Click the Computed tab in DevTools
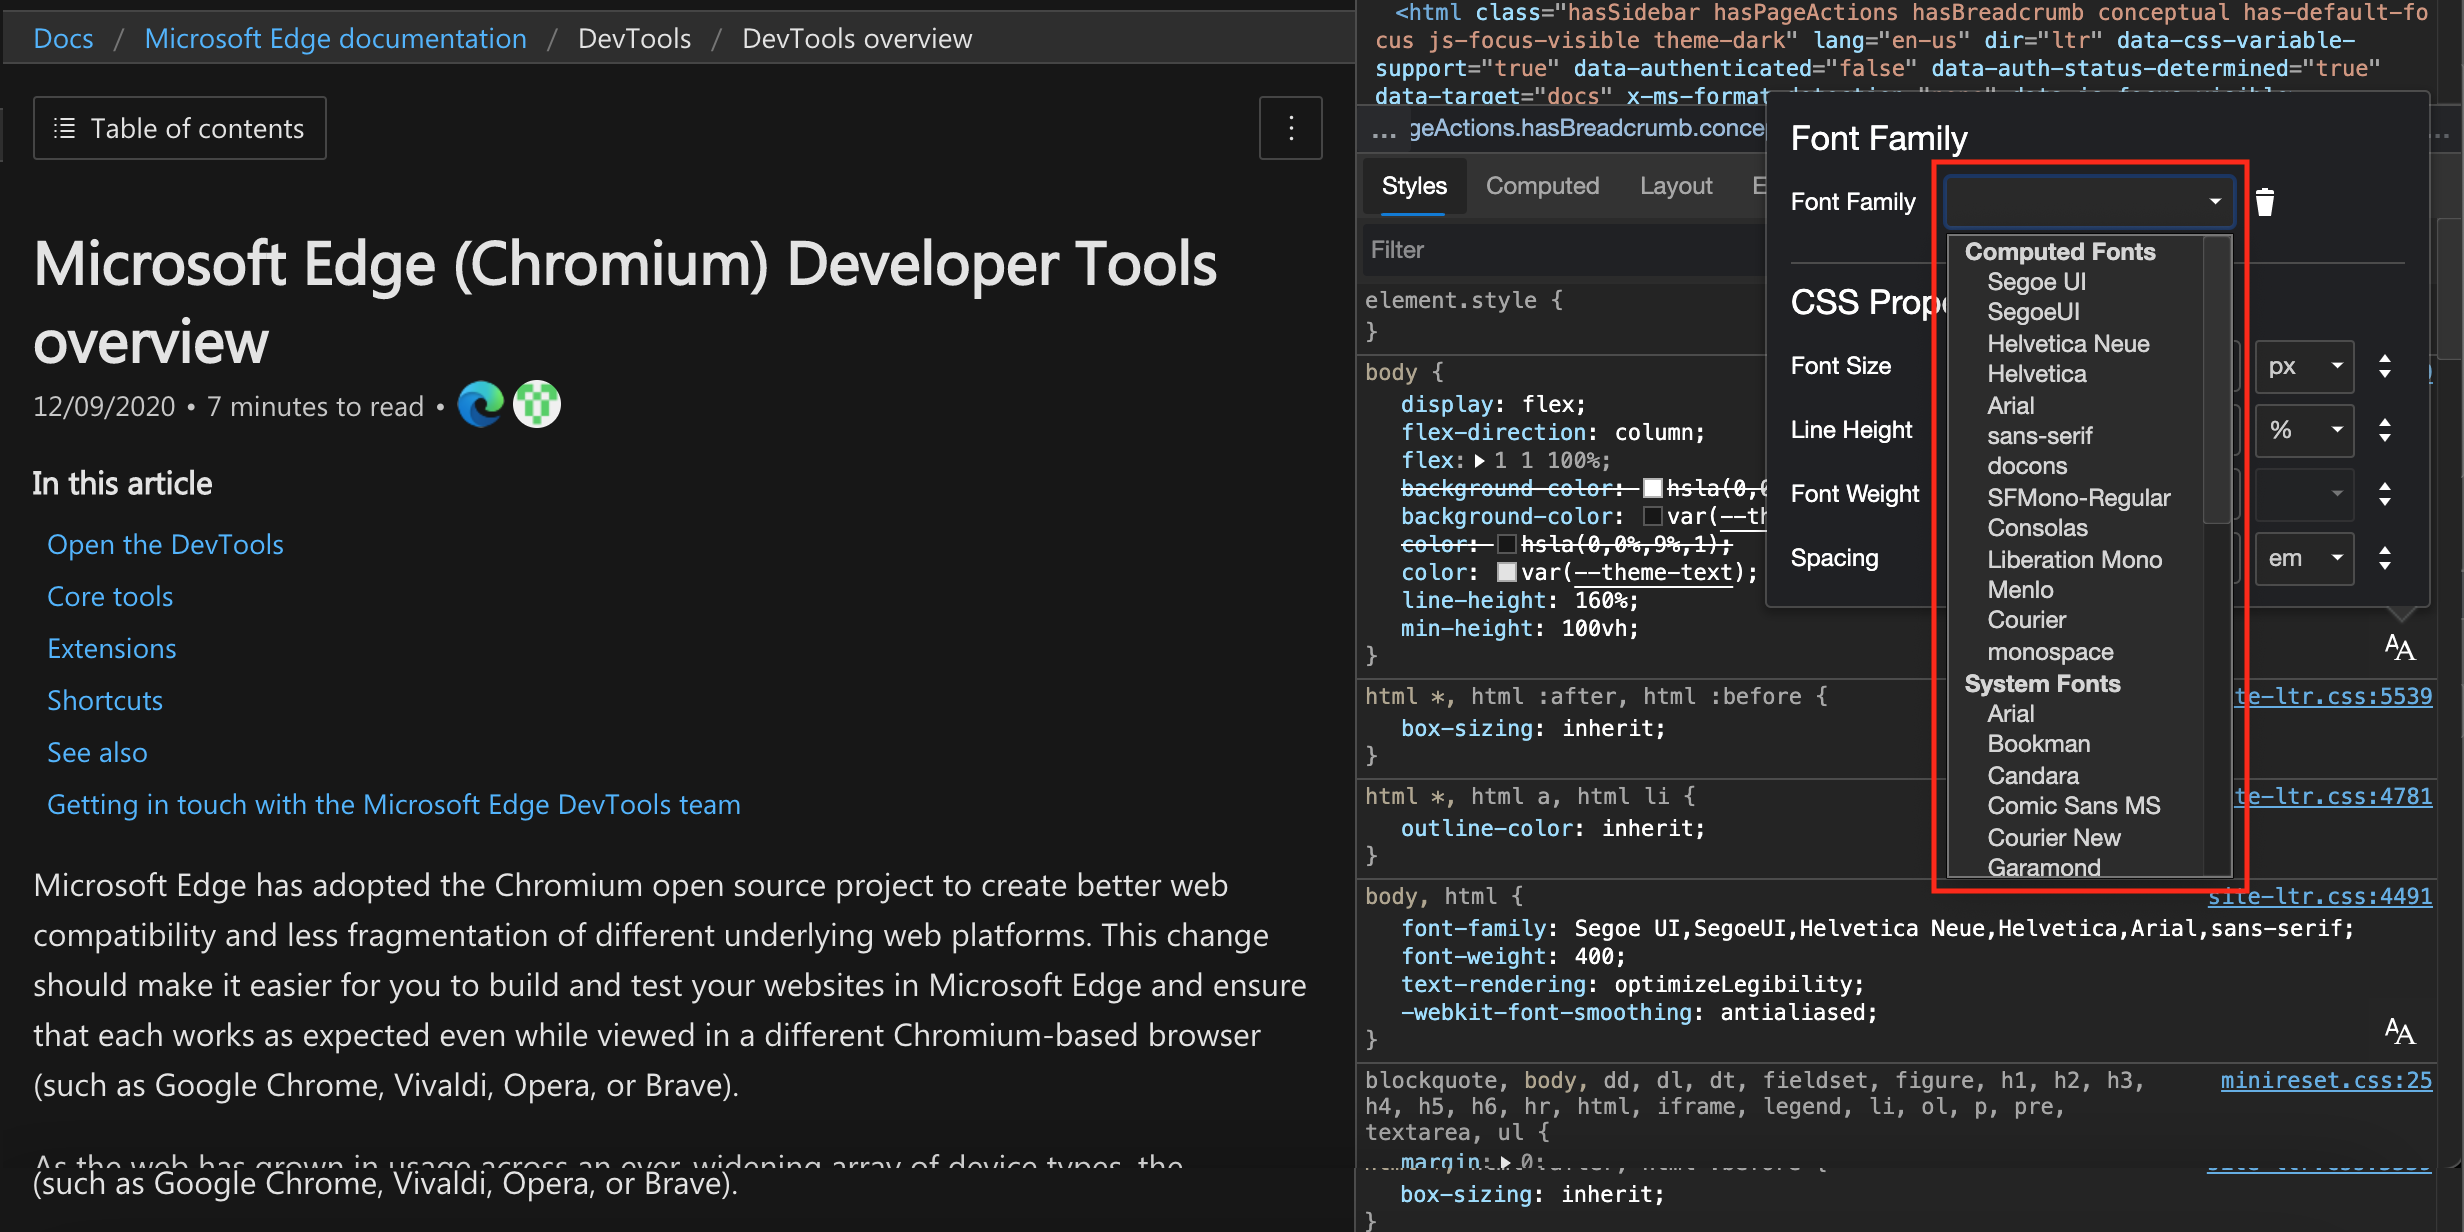Image resolution: width=2464 pixels, height=1232 pixels. (1543, 187)
